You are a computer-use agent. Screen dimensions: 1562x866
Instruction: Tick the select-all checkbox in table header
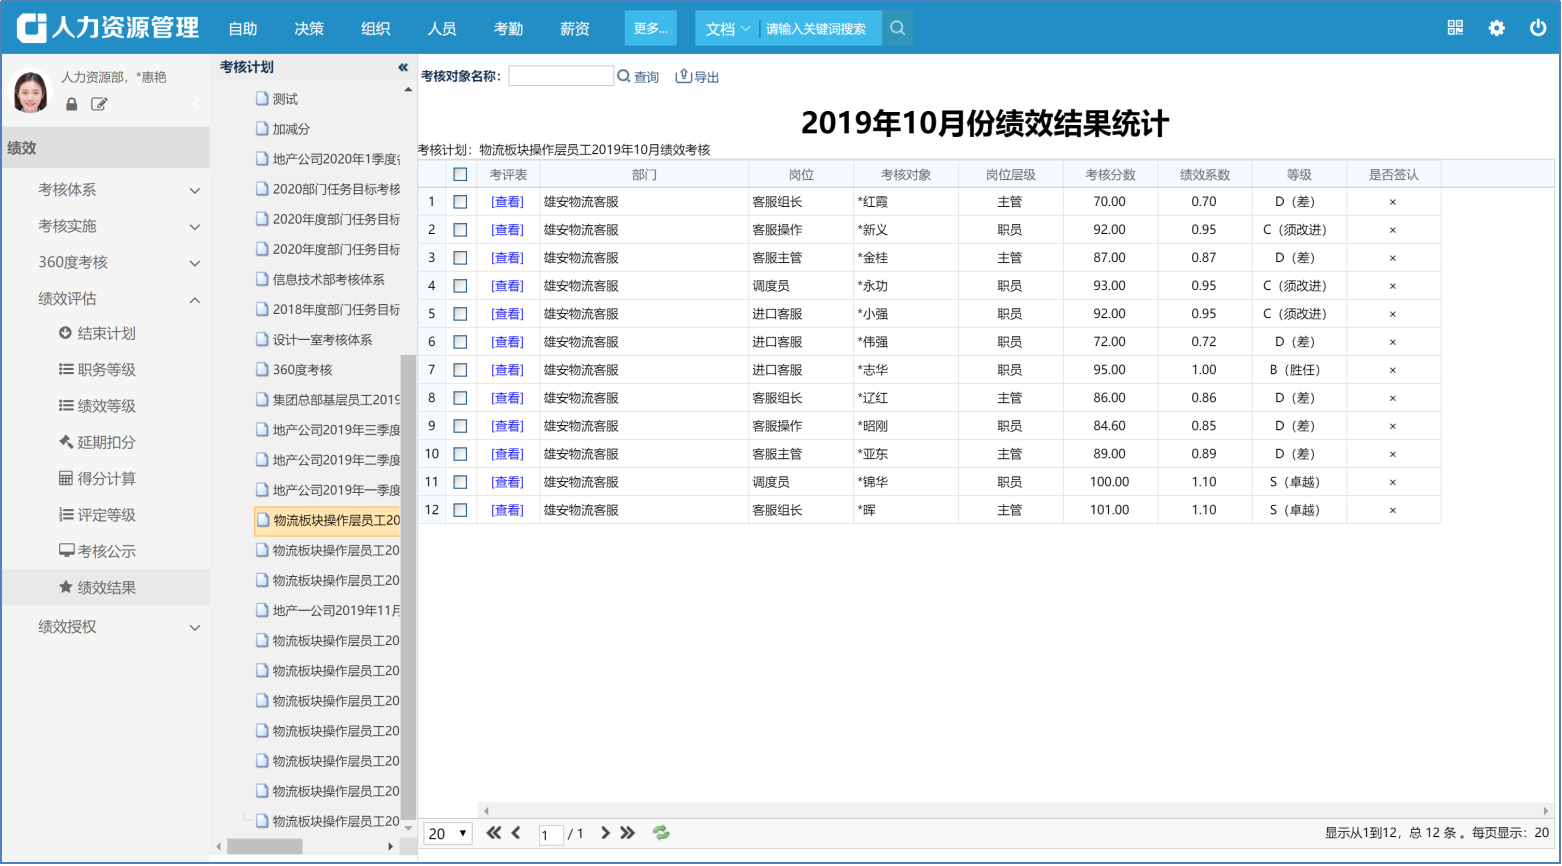point(460,174)
